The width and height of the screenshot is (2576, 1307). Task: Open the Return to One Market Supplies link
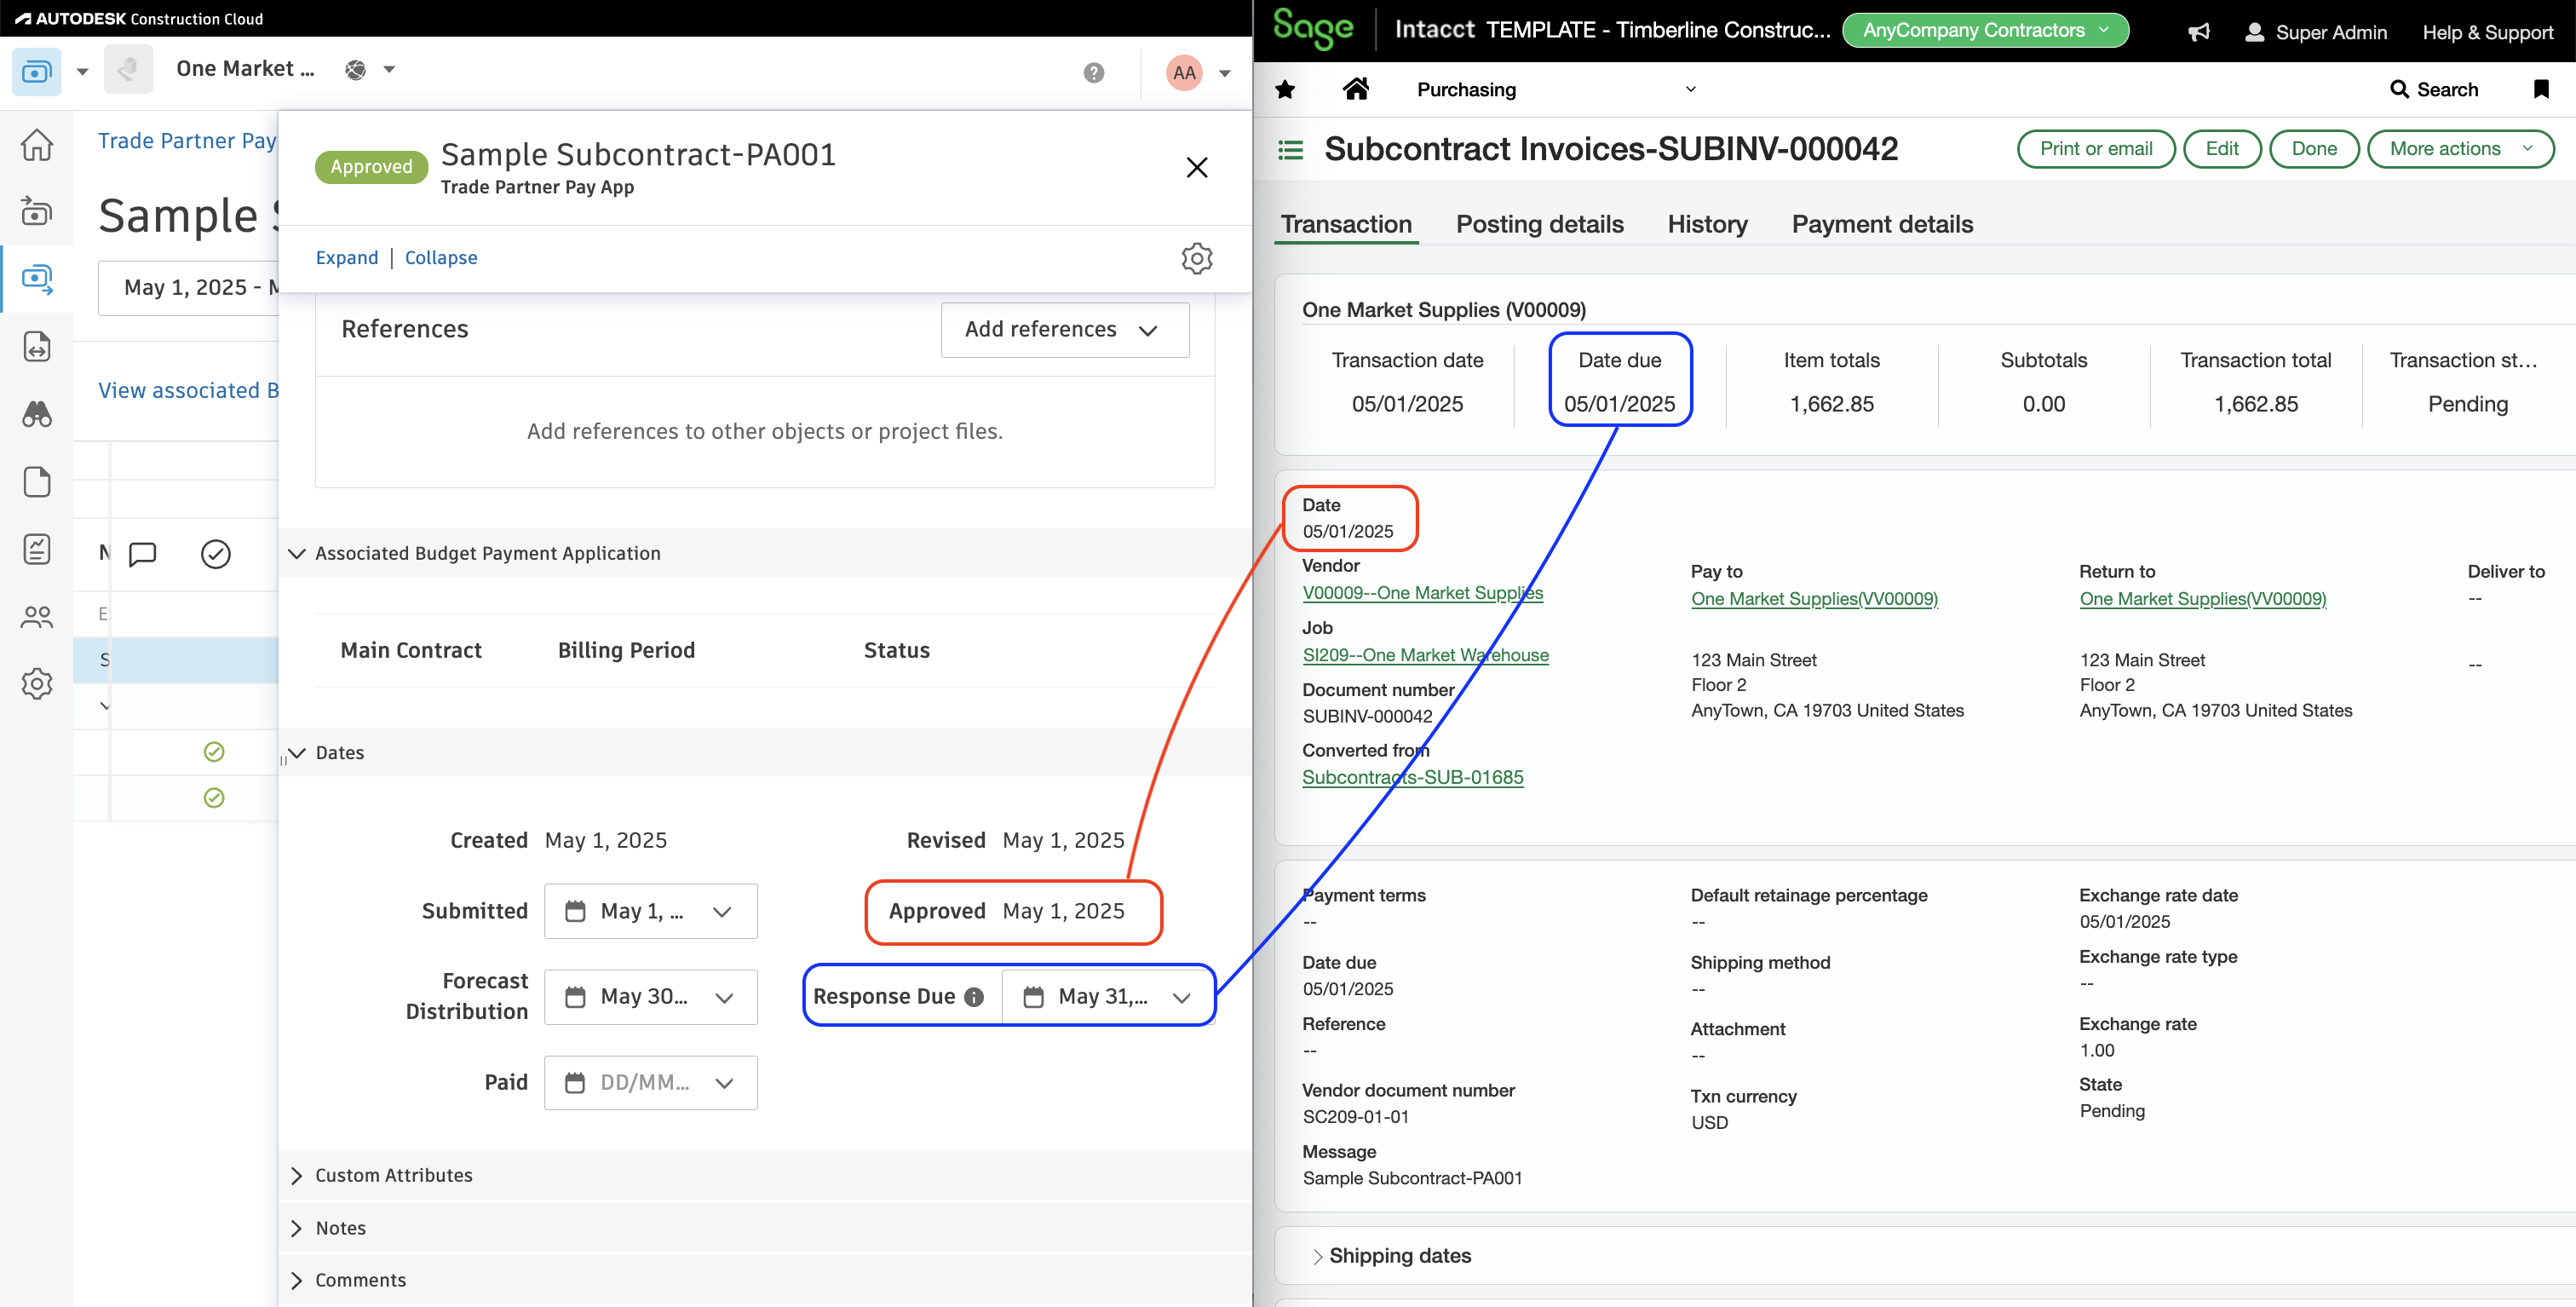coord(2203,599)
